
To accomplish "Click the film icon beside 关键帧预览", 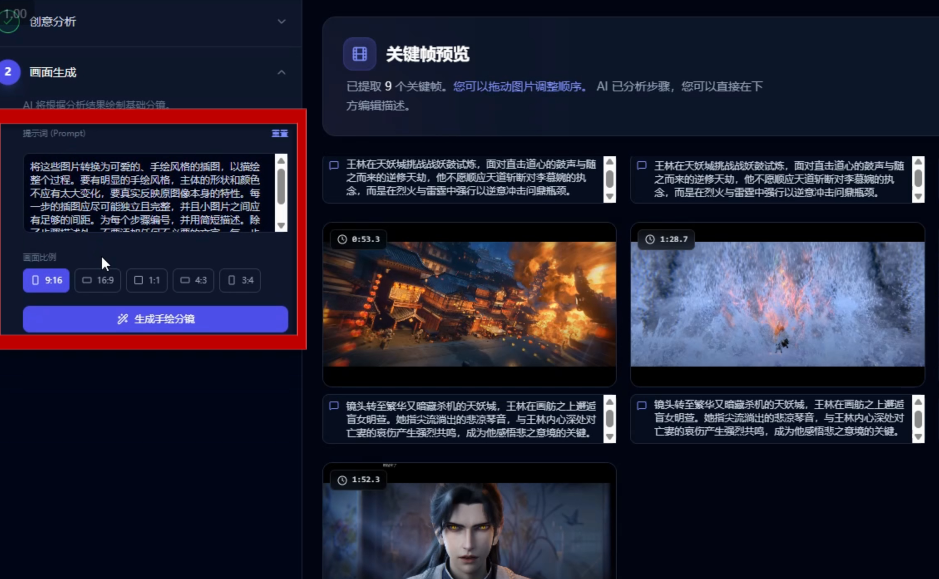I will [x=359, y=54].
